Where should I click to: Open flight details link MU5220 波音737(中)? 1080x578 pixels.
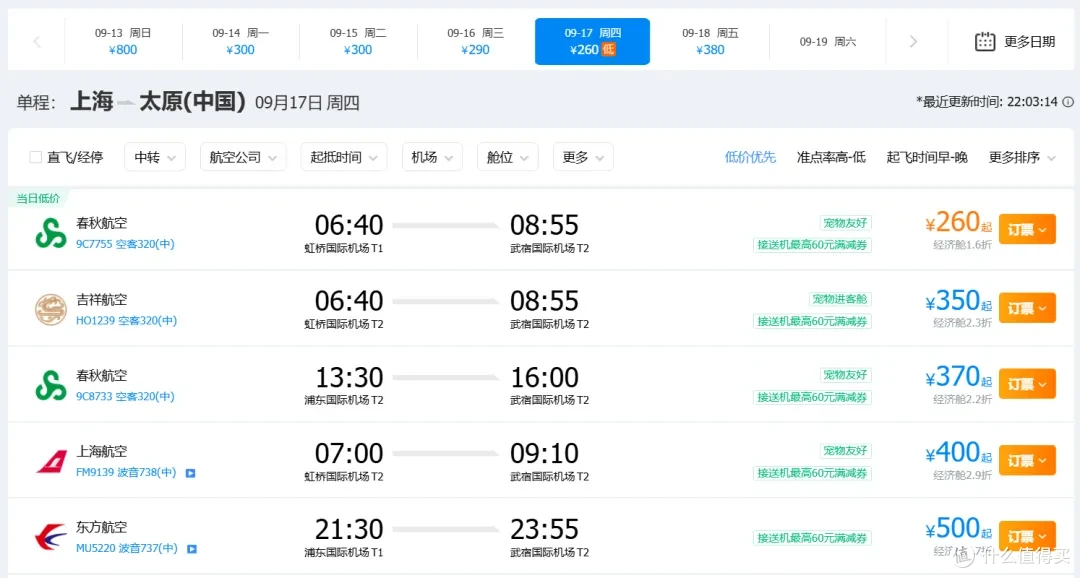click(127, 548)
